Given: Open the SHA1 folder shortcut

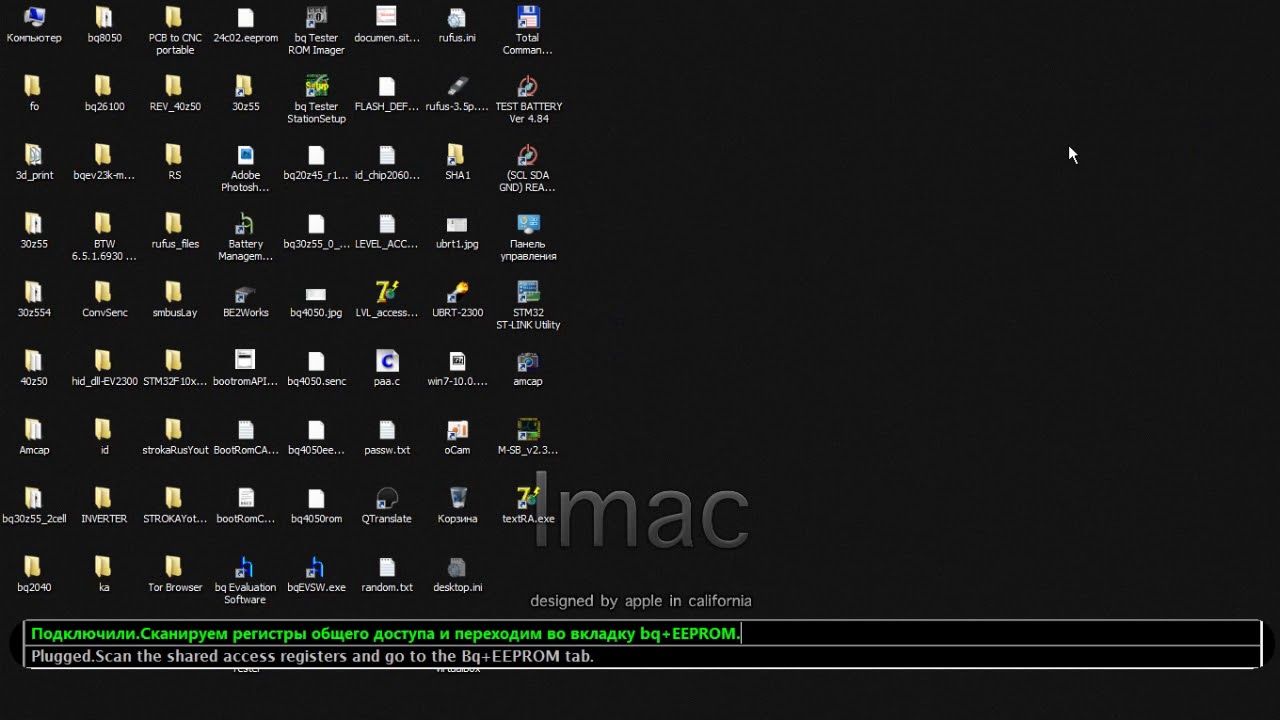Looking at the screenshot, I should point(457,162).
